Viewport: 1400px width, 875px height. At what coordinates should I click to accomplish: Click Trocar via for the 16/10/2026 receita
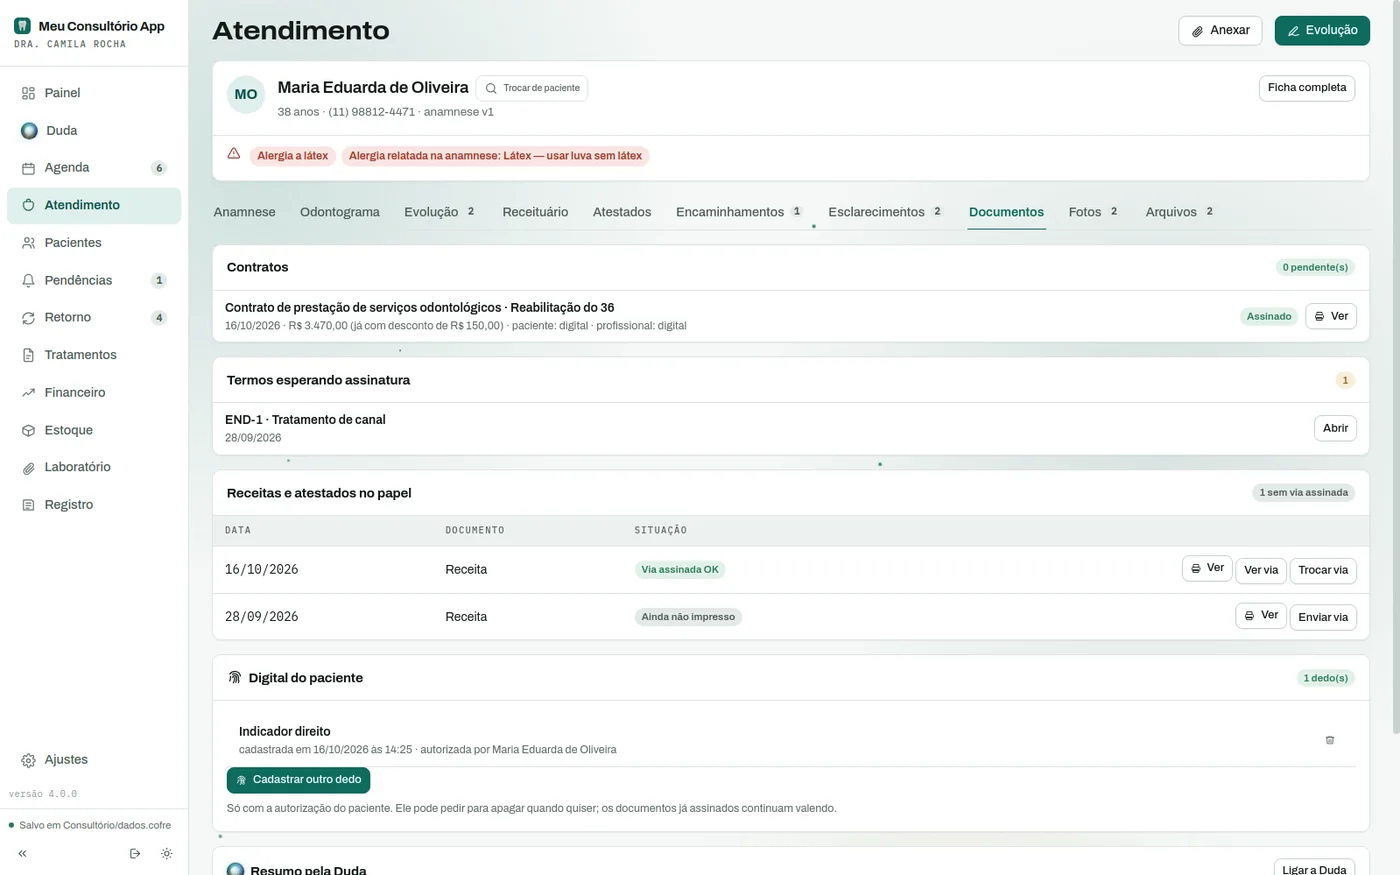pos(1323,570)
